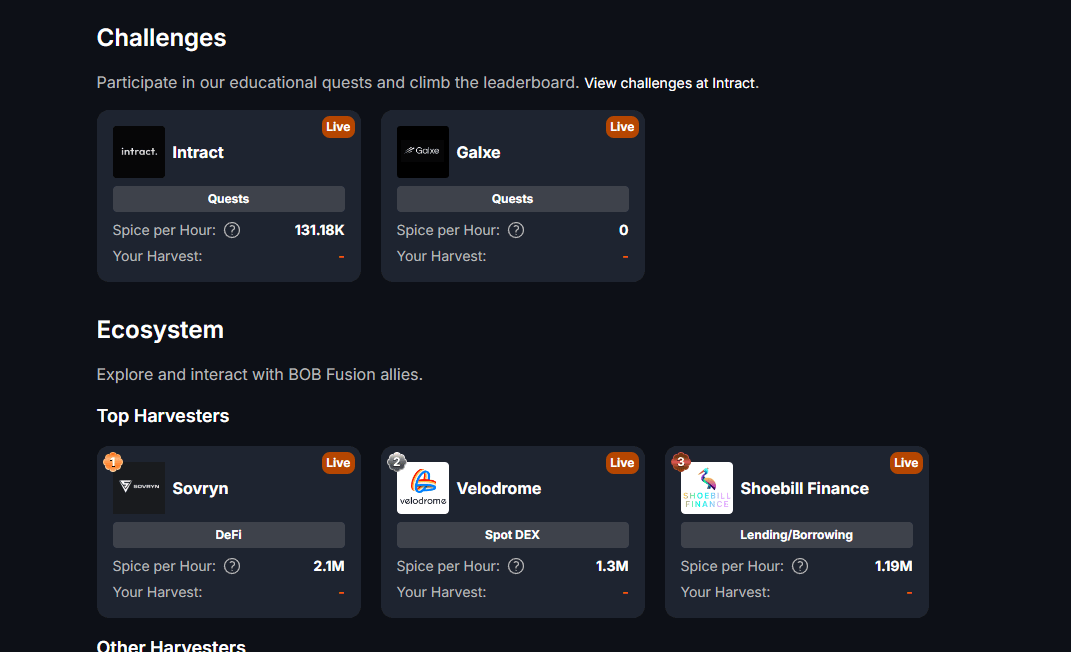
Task: Click the Lending/Borrowing tag on Shoebill
Action: pyautogui.click(x=797, y=535)
